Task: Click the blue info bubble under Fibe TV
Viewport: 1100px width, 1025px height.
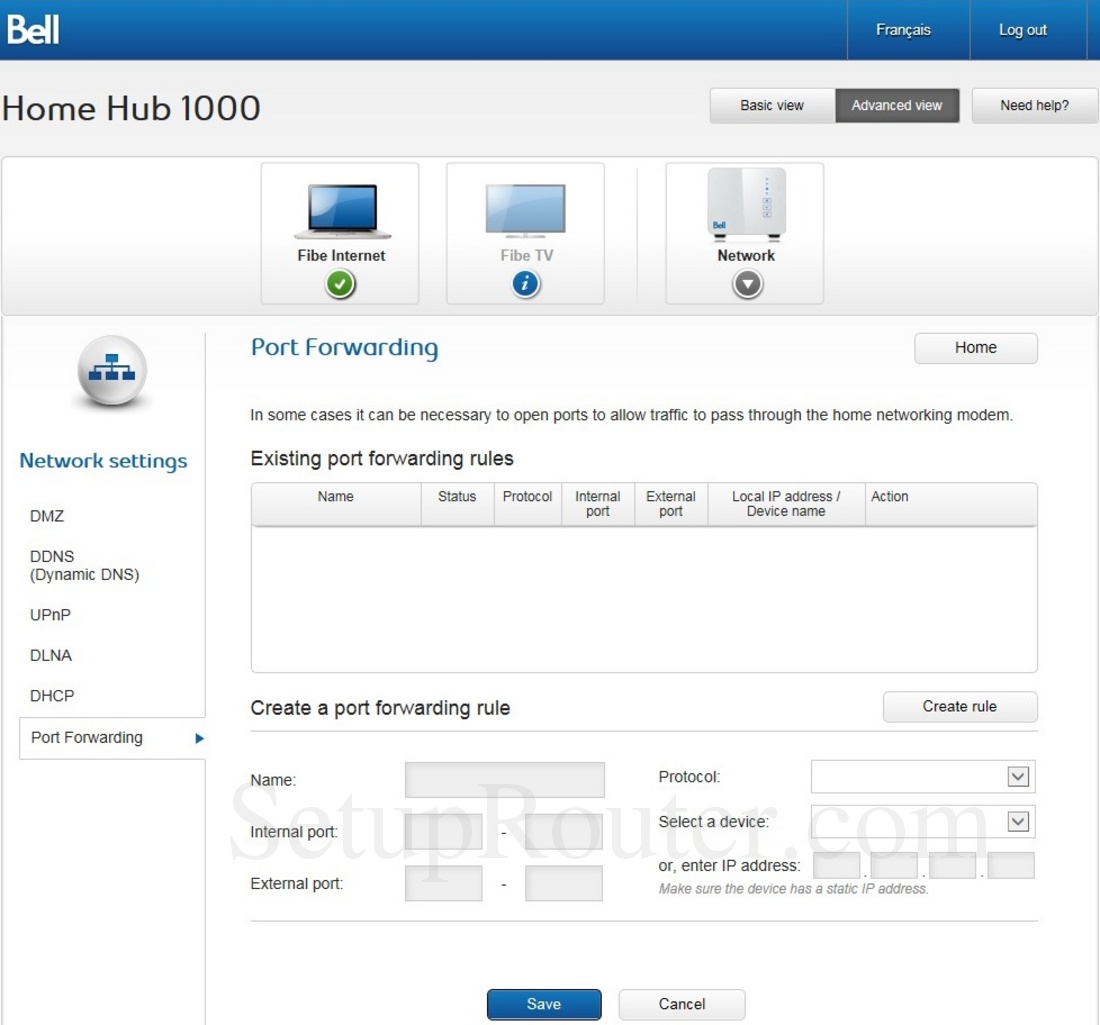Action: click(x=526, y=284)
